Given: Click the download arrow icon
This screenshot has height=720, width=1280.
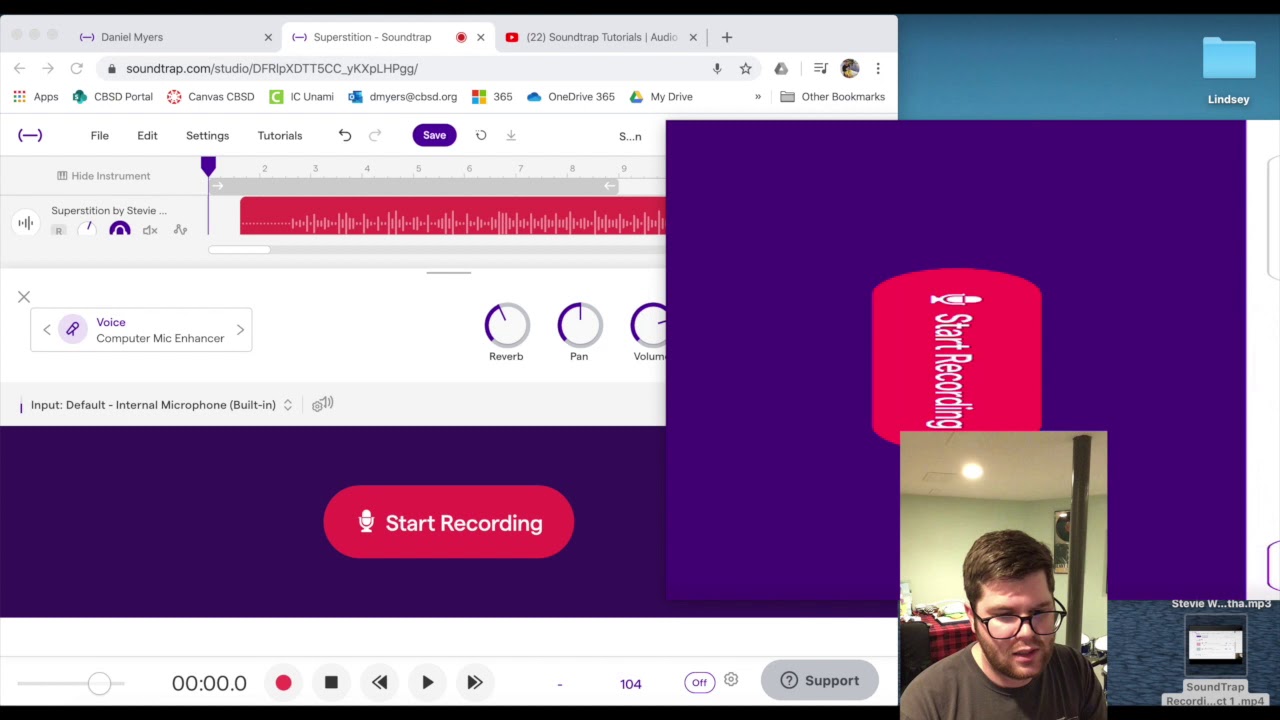Looking at the screenshot, I should click(x=511, y=135).
